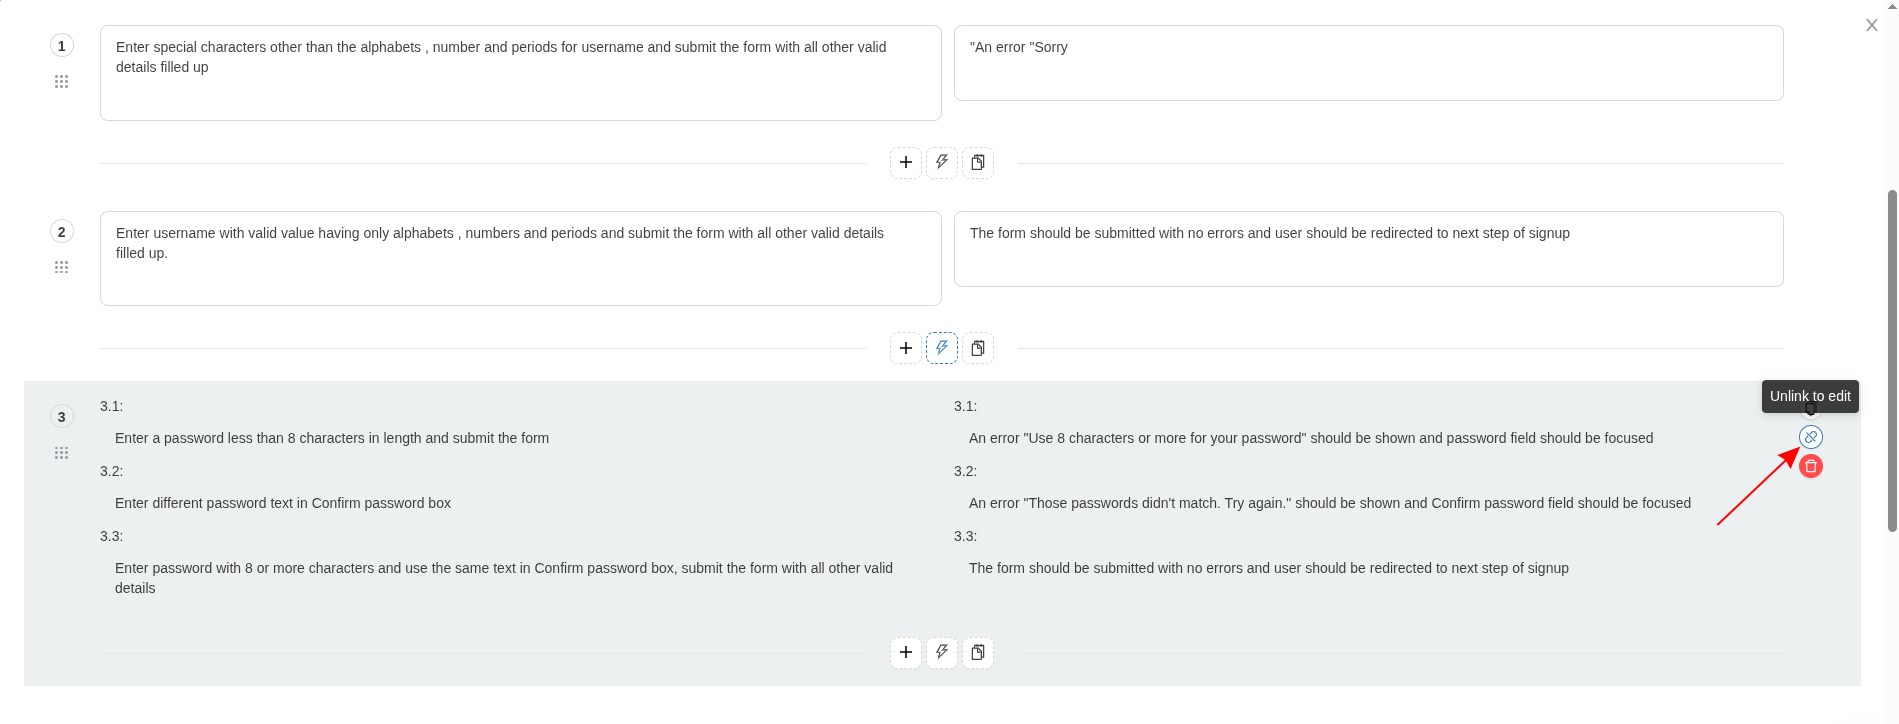This screenshot has height=724, width=1899.
Task: Click the lightning bolt icon below step 1
Action: pyautogui.click(x=942, y=163)
